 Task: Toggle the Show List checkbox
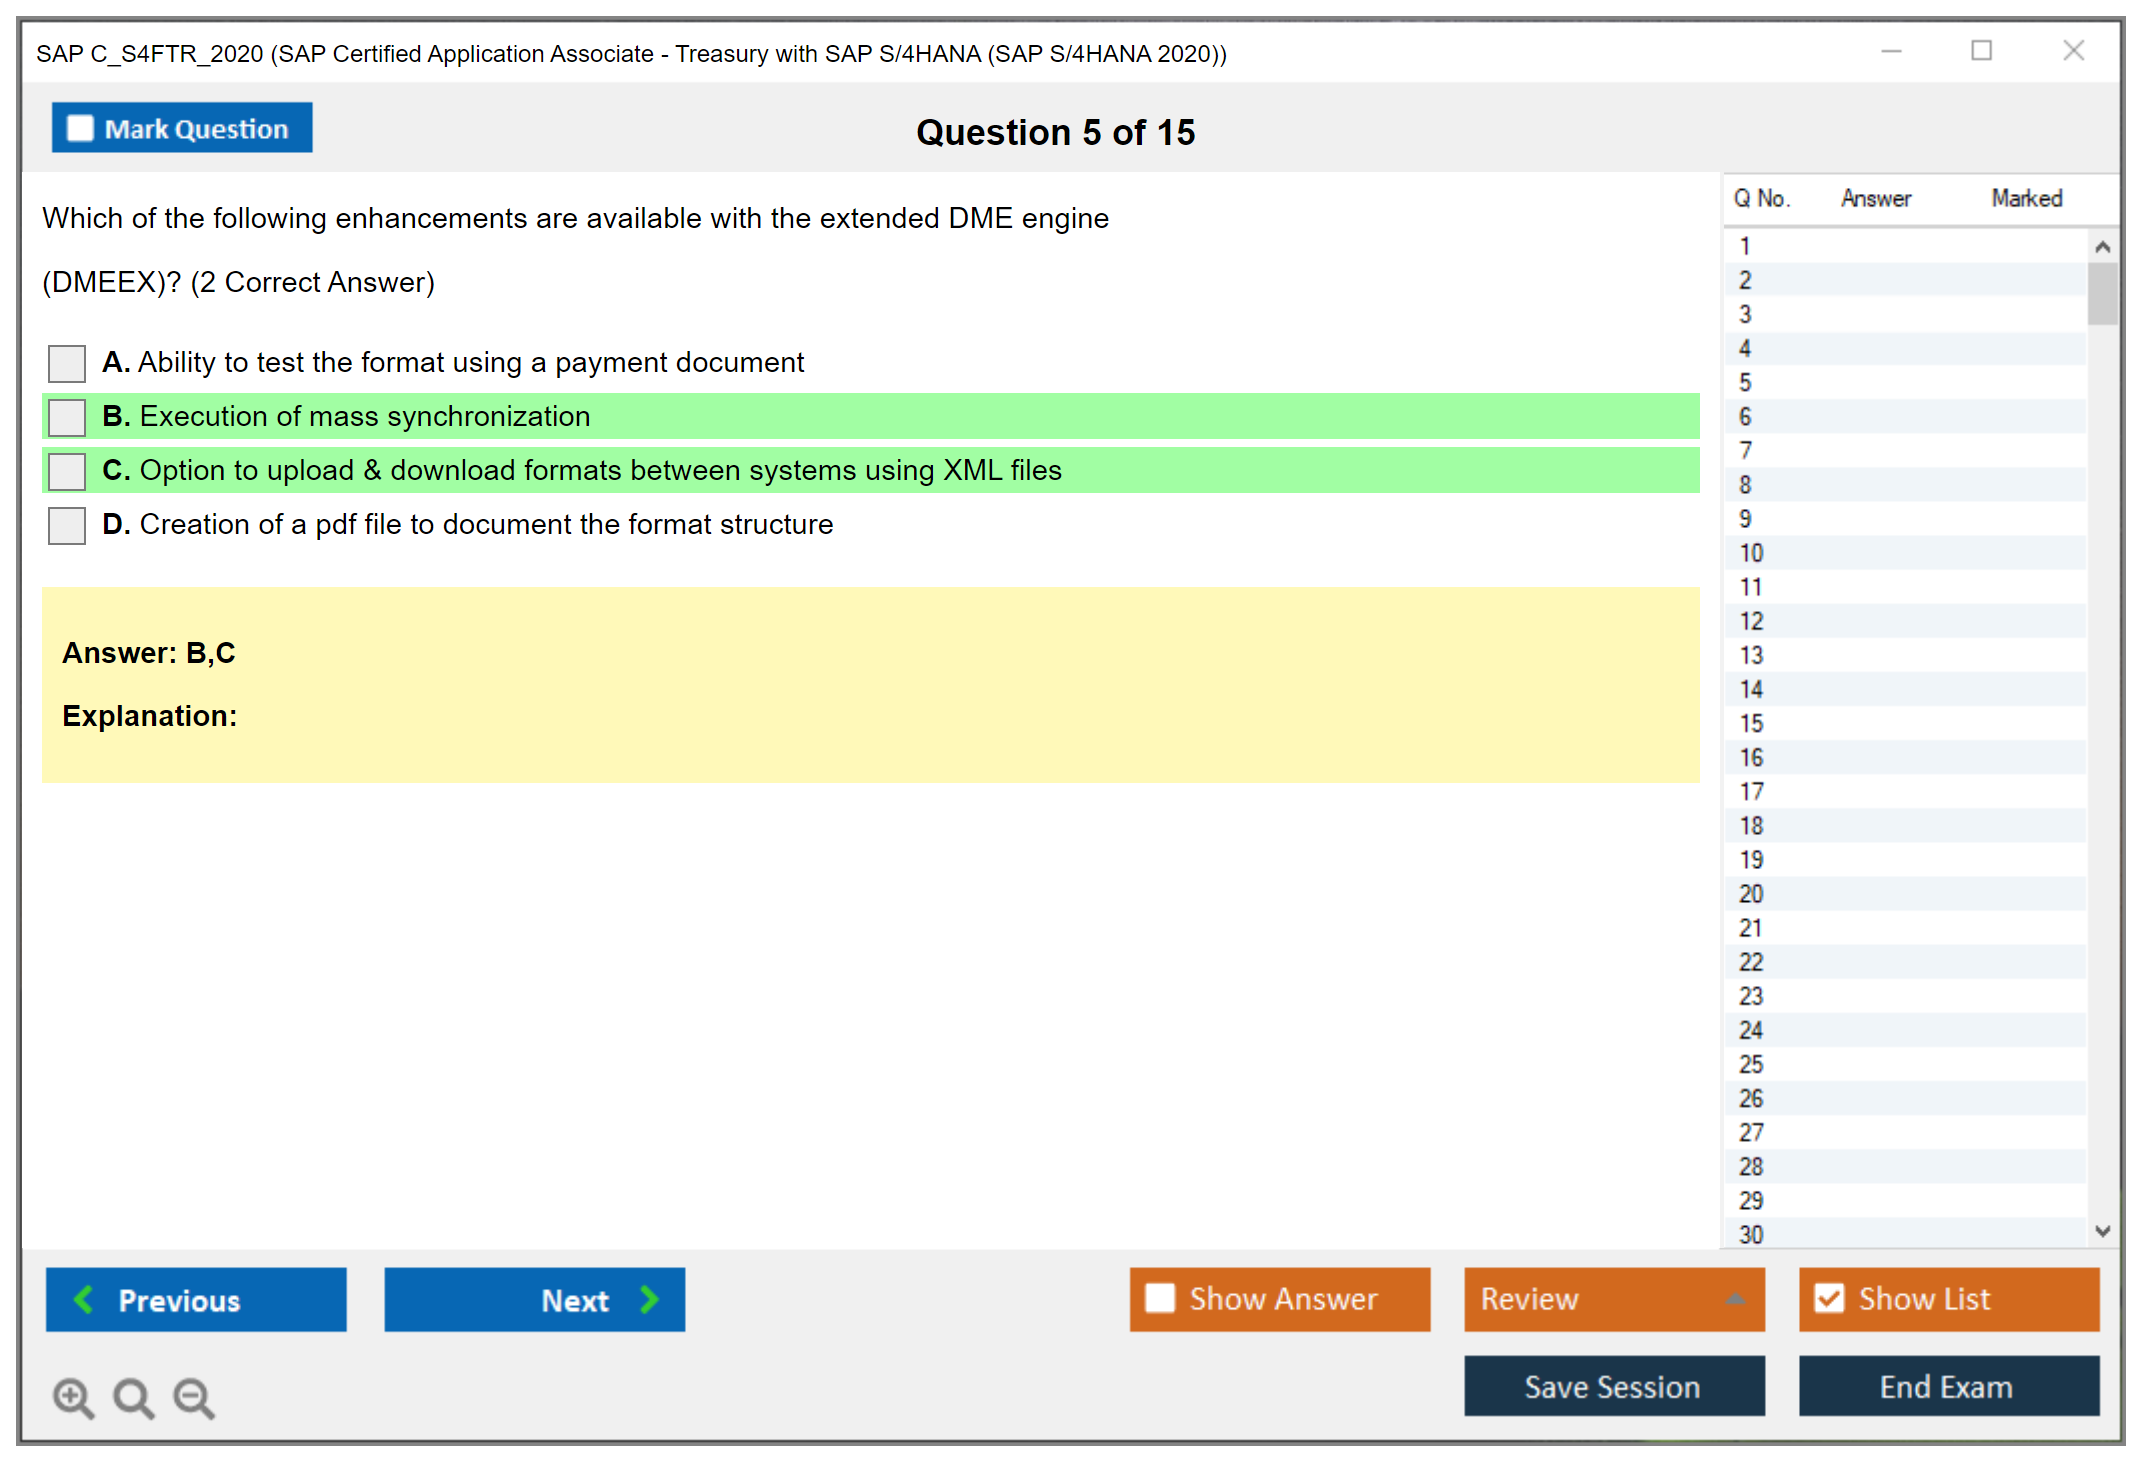point(1829,1298)
